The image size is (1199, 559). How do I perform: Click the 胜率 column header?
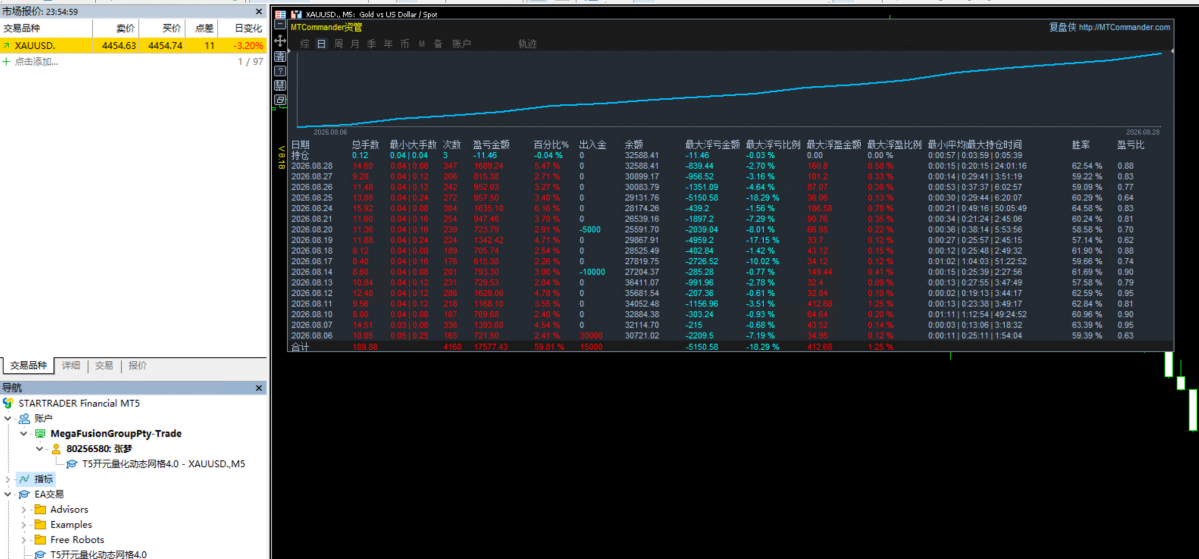point(1081,144)
